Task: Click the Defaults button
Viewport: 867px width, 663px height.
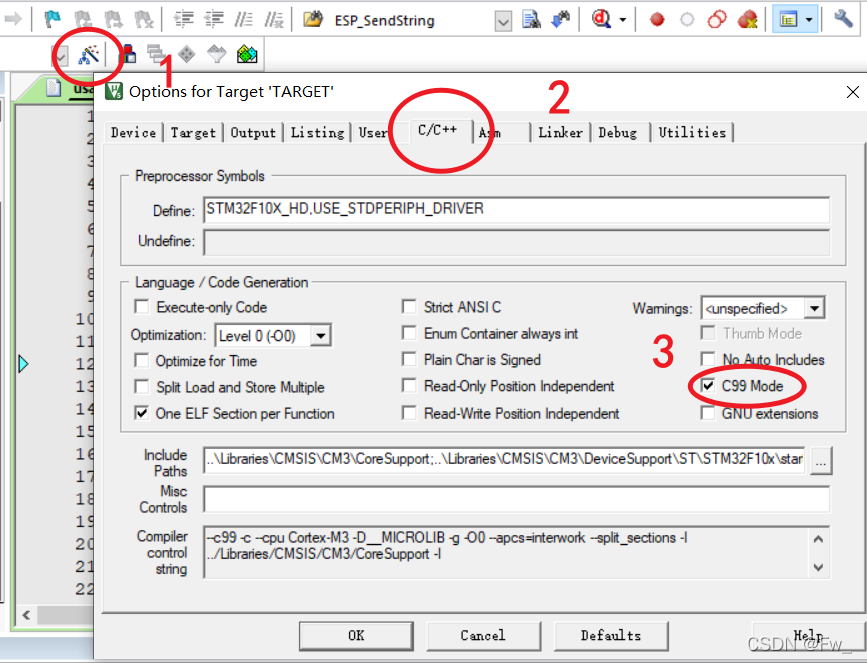Action: tap(611, 636)
